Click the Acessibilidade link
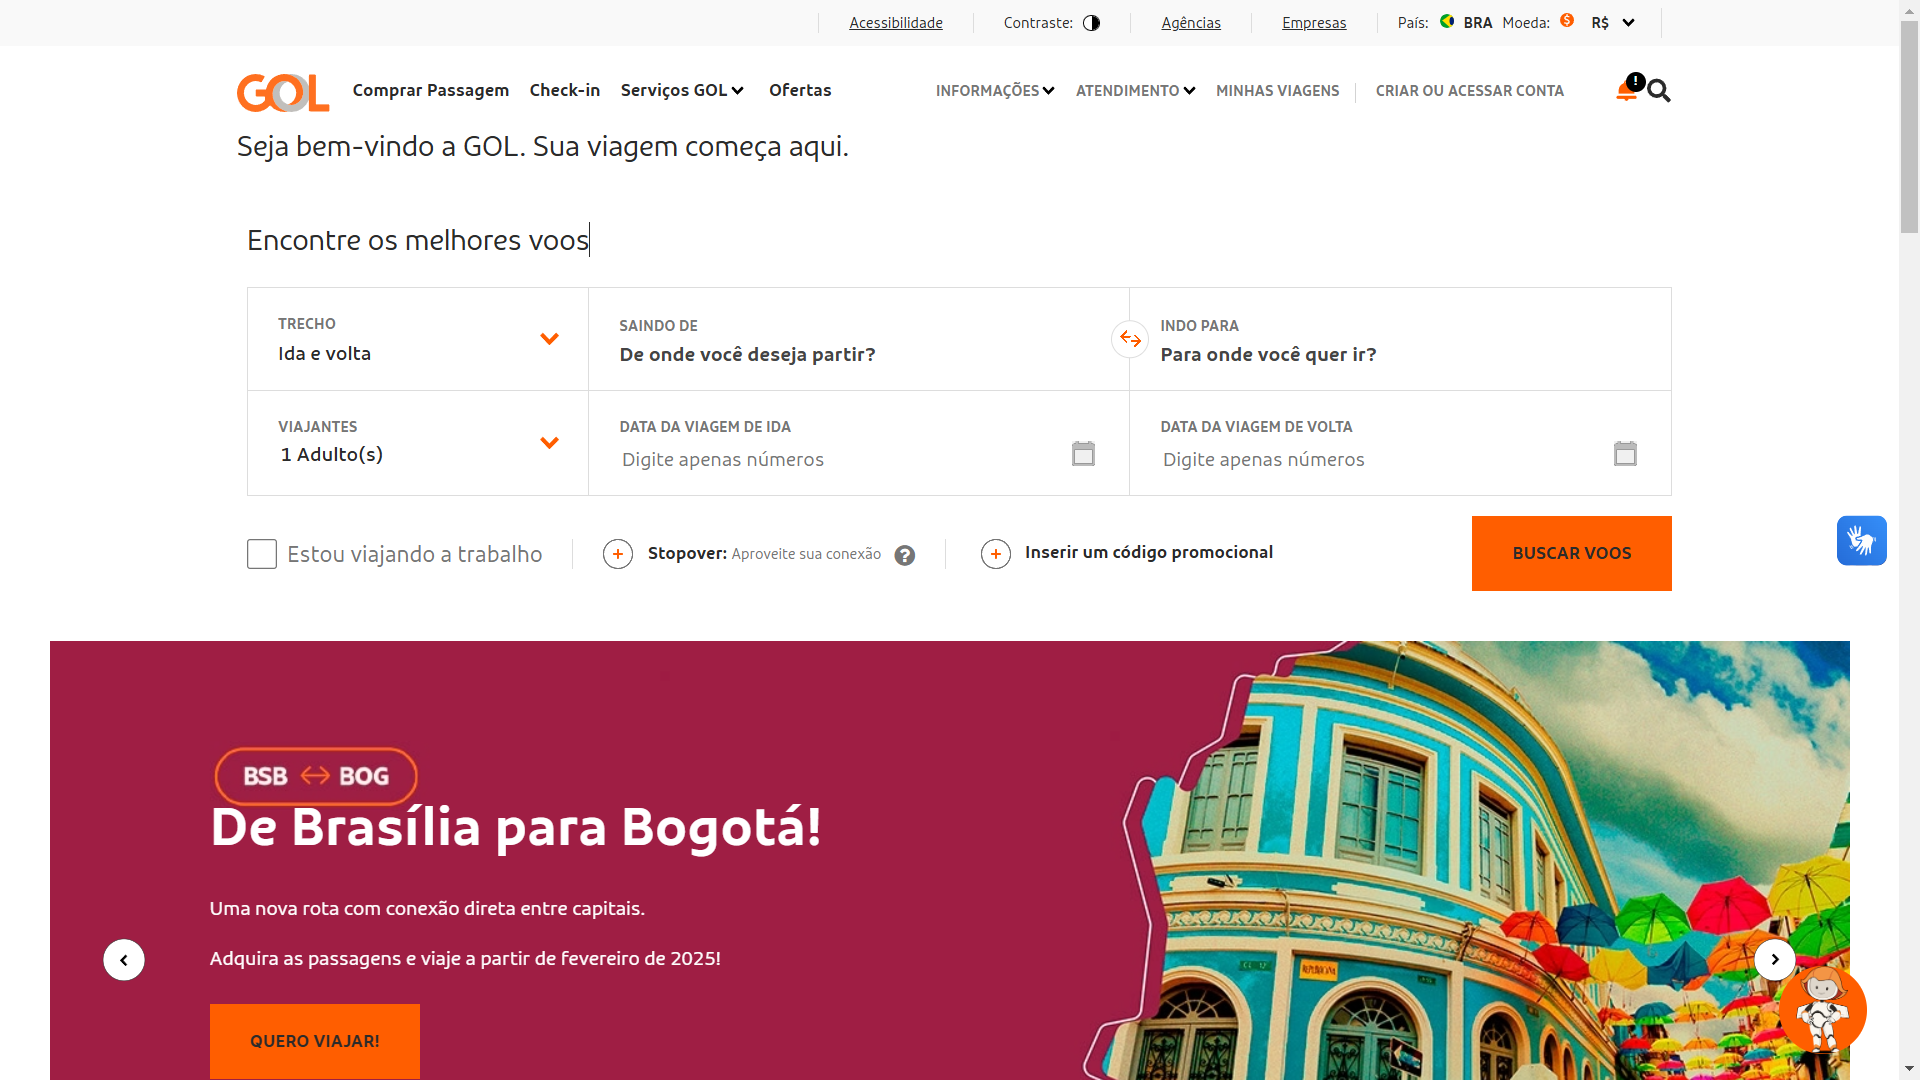 pyautogui.click(x=896, y=23)
